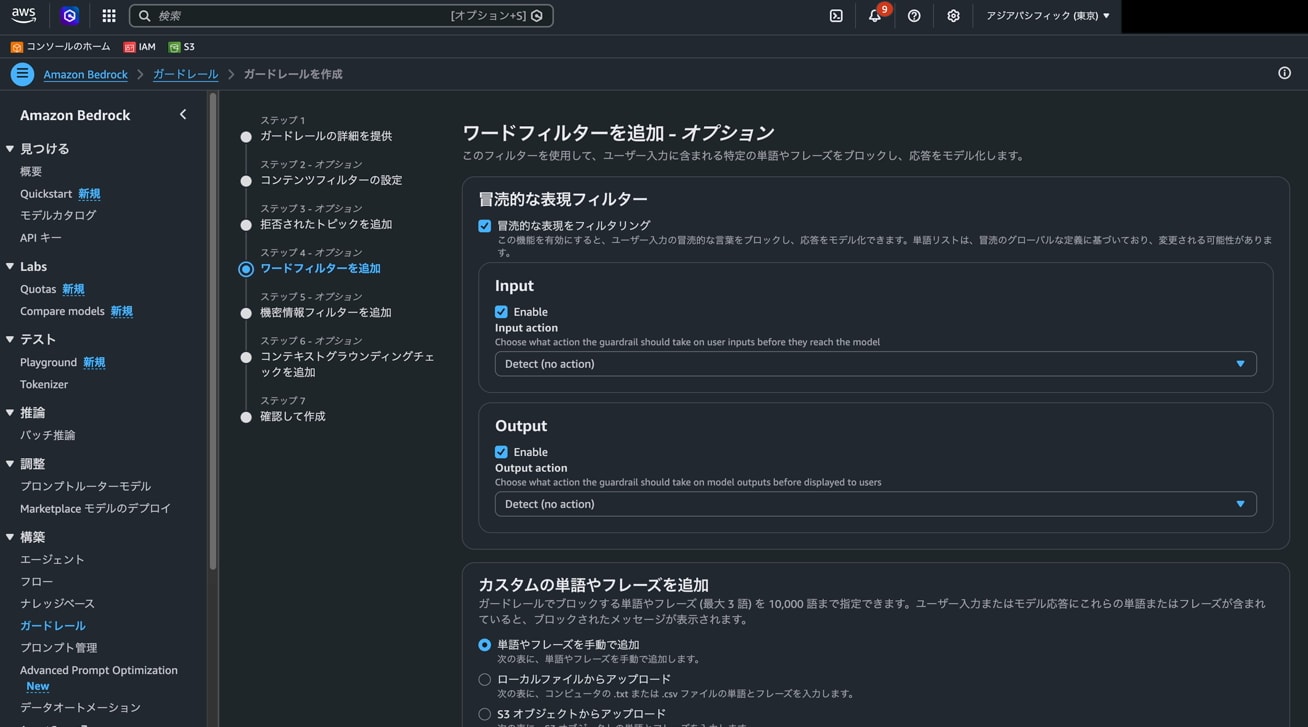The height and width of the screenshot is (727, 1308).
Task: Open フロー in sidebar
Action: click(36, 581)
